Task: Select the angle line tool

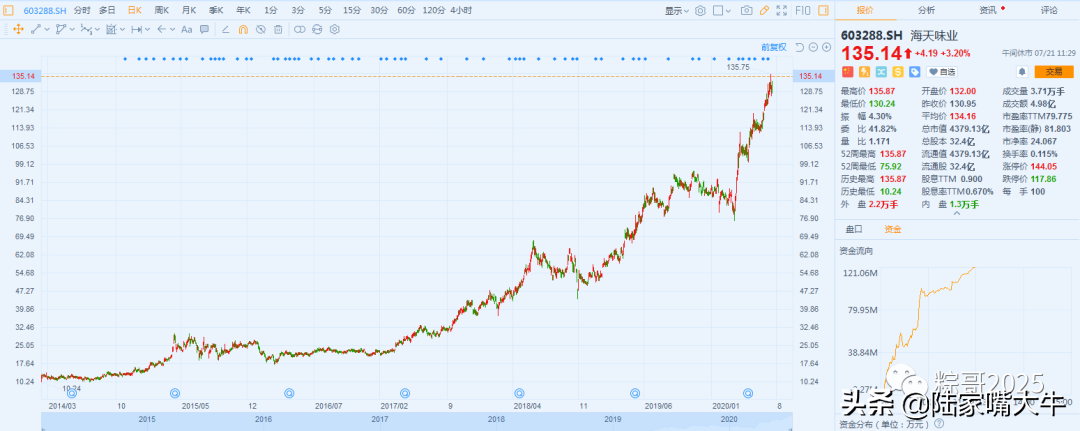Action: (225, 29)
